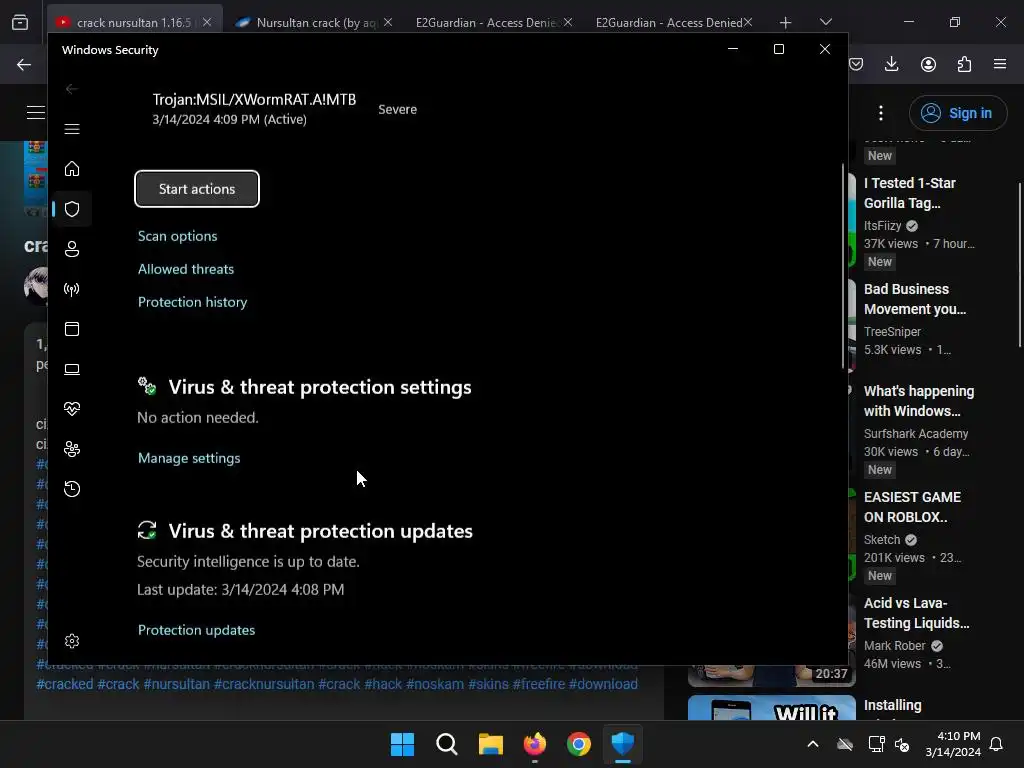Open I Tested 1-Star Gorilla Tag video
Screen dimensions: 1024x768
coord(910,193)
